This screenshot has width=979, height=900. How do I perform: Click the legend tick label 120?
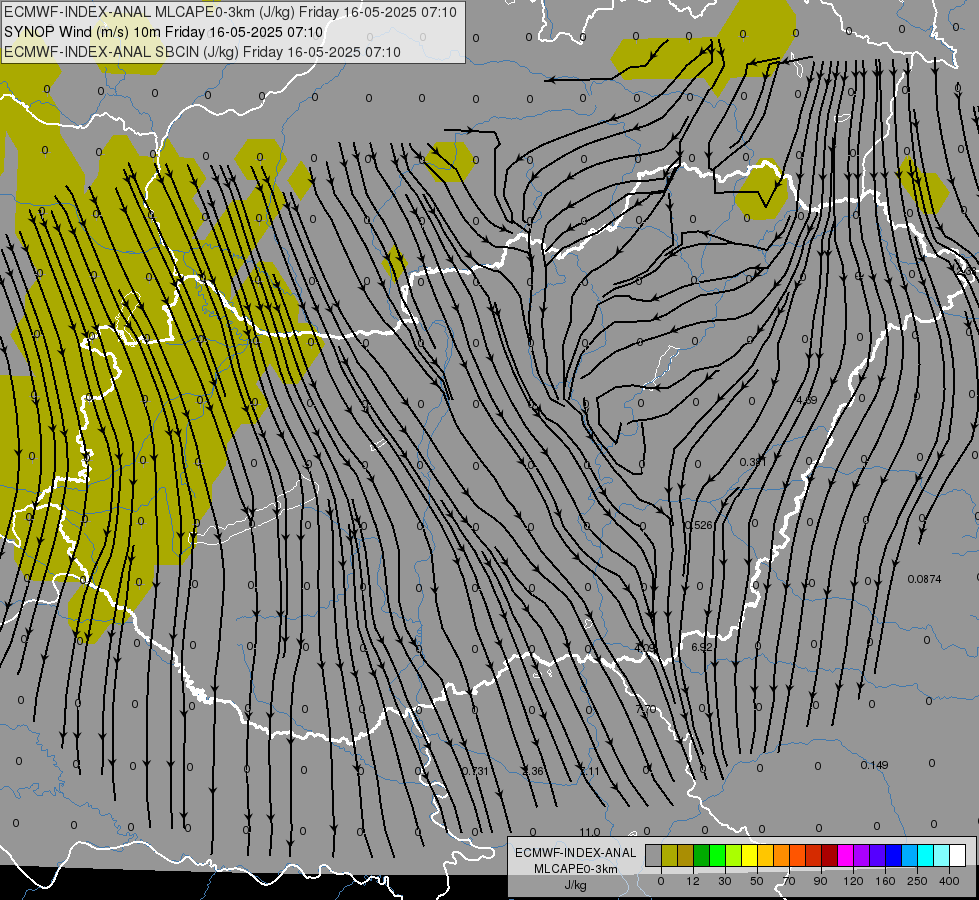pos(854,881)
